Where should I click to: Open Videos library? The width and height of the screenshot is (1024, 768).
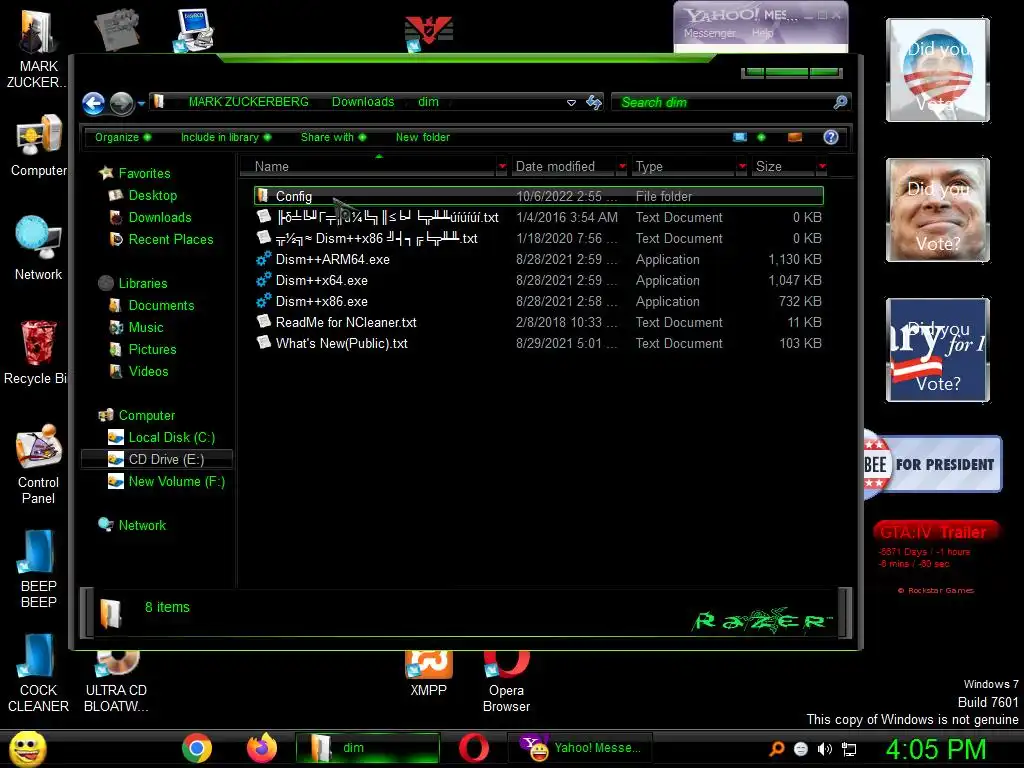[148, 371]
